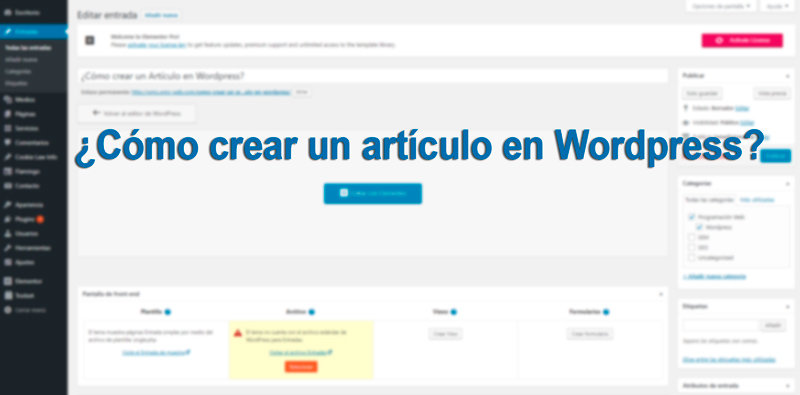
Task: Open the Escritorio dashboard icon in sidebar
Action: point(7,12)
